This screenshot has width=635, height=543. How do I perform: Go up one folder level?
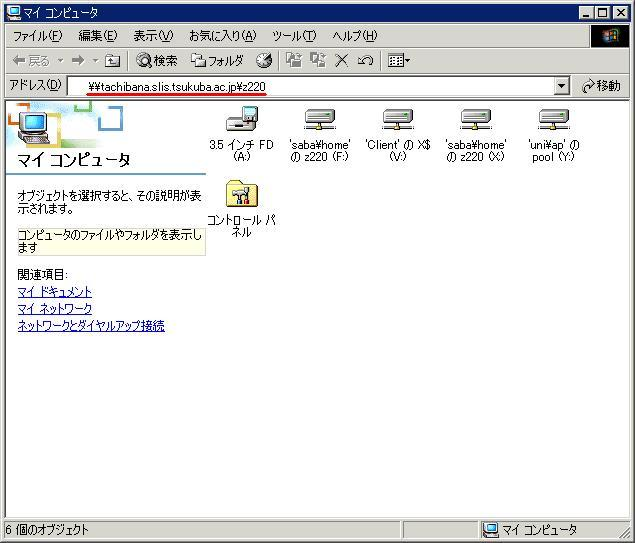pos(112,61)
